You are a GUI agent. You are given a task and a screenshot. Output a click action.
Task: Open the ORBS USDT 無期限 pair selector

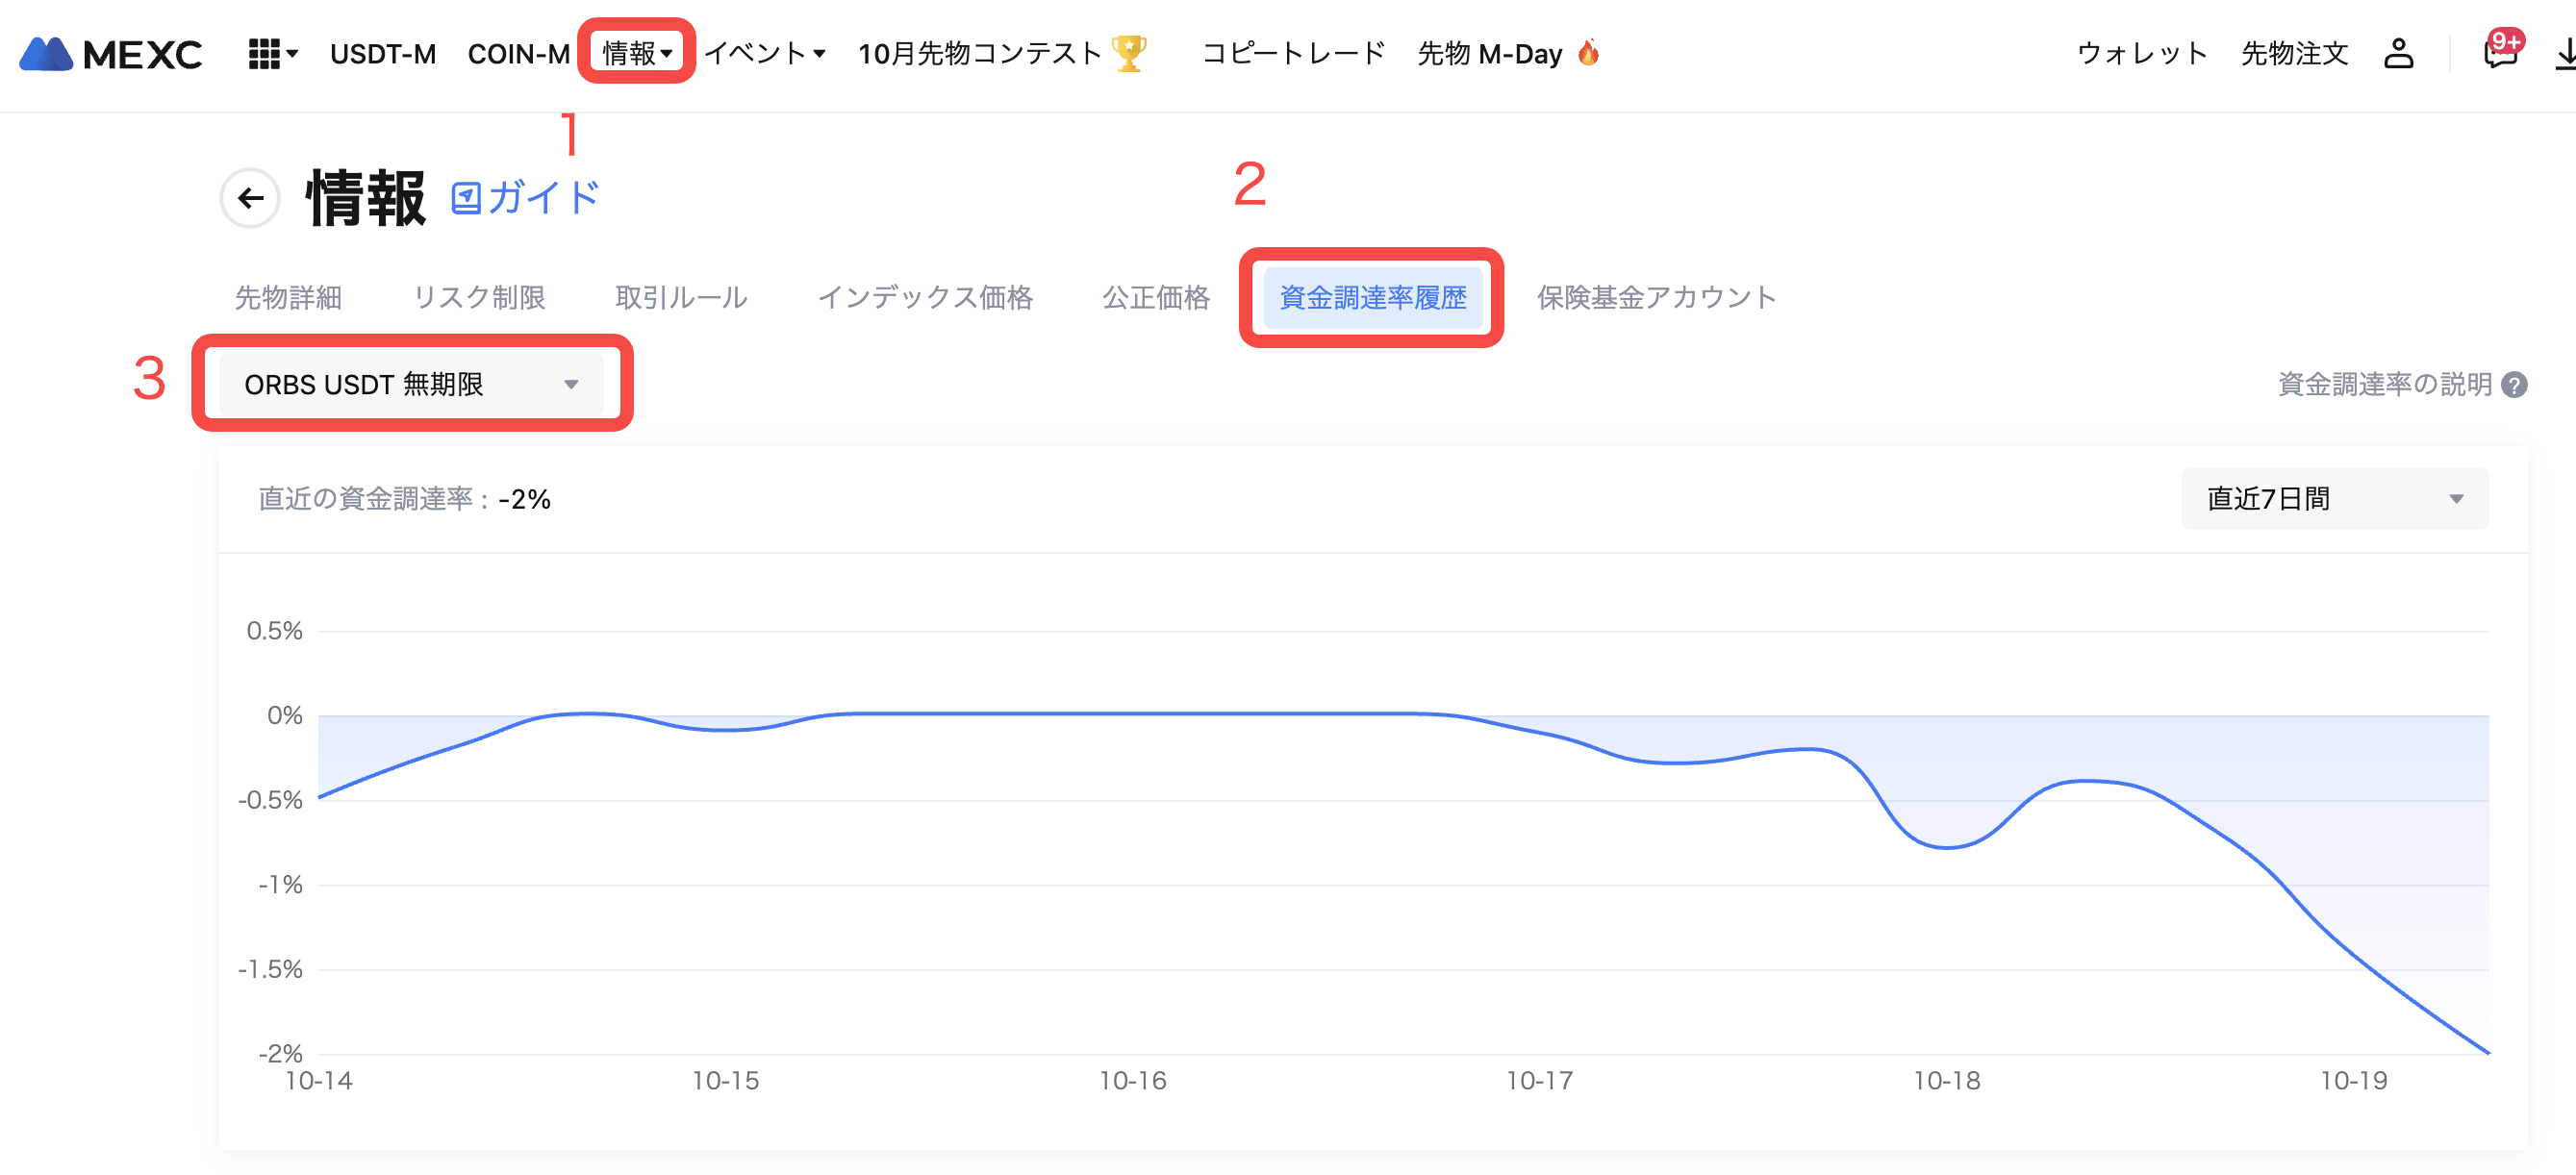tap(411, 385)
